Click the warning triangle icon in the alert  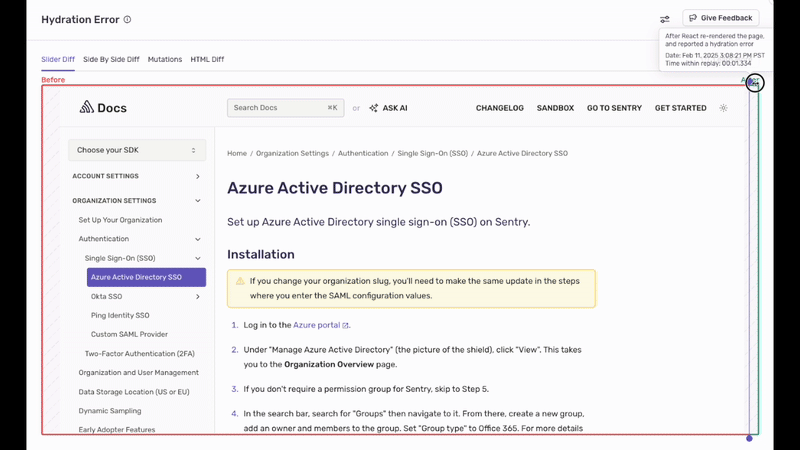pyautogui.click(x=240, y=281)
